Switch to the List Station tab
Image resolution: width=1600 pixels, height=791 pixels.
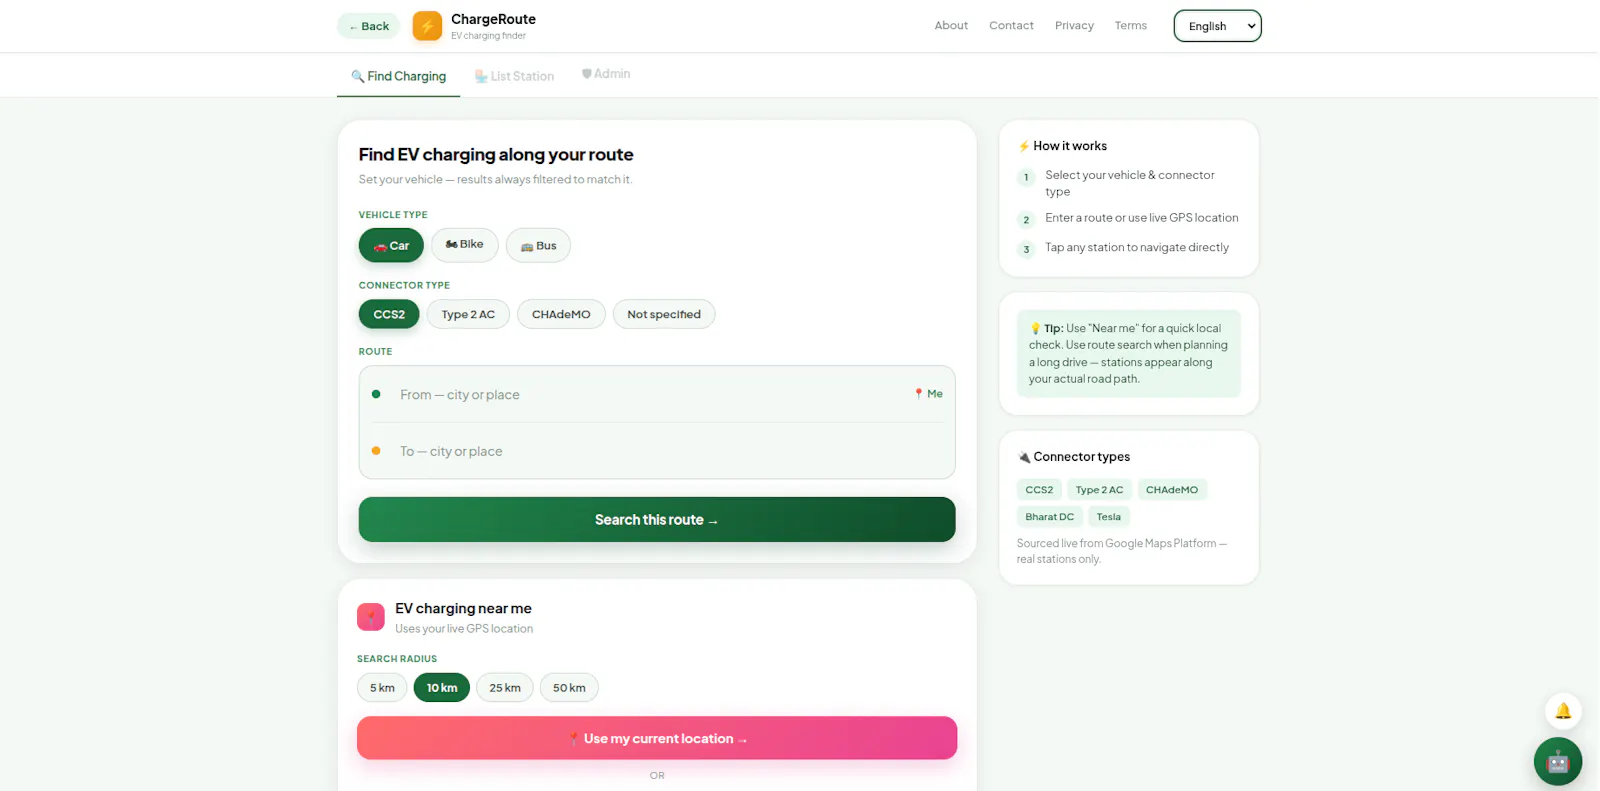[x=514, y=76]
